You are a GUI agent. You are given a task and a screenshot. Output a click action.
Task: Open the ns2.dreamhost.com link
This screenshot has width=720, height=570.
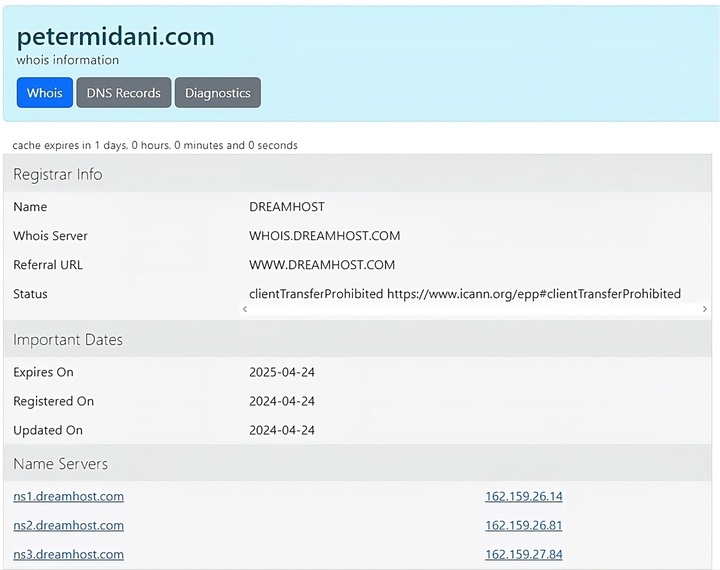point(68,525)
